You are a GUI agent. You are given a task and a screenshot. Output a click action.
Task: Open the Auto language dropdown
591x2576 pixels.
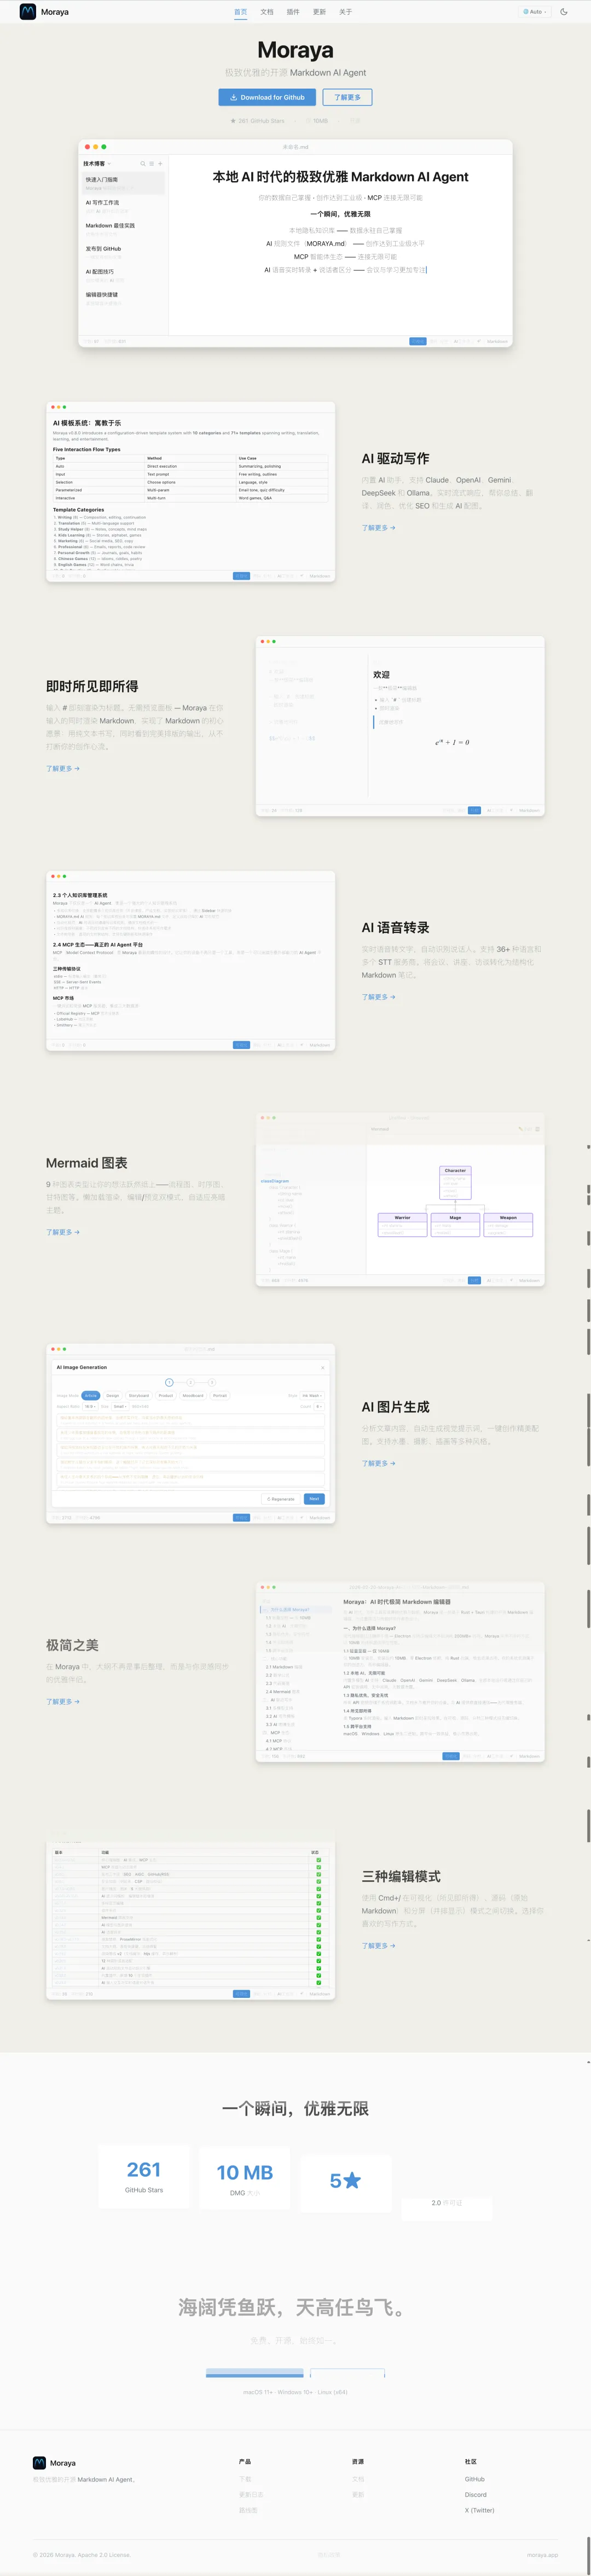(x=534, y=12)
